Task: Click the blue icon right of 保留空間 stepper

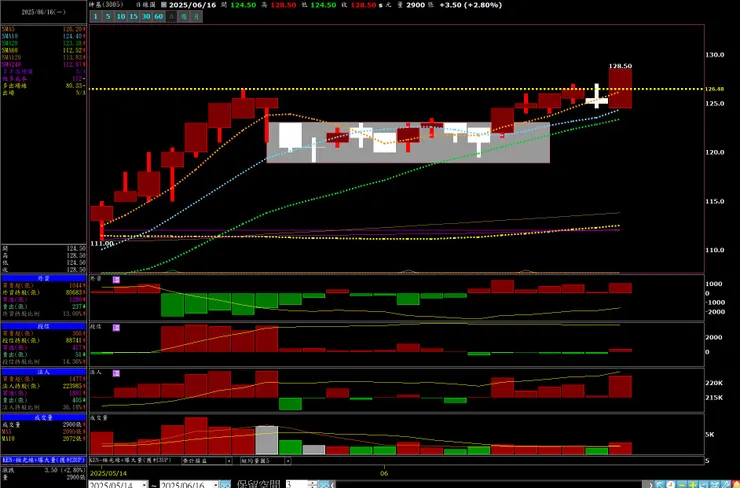Action: [323, 485]
